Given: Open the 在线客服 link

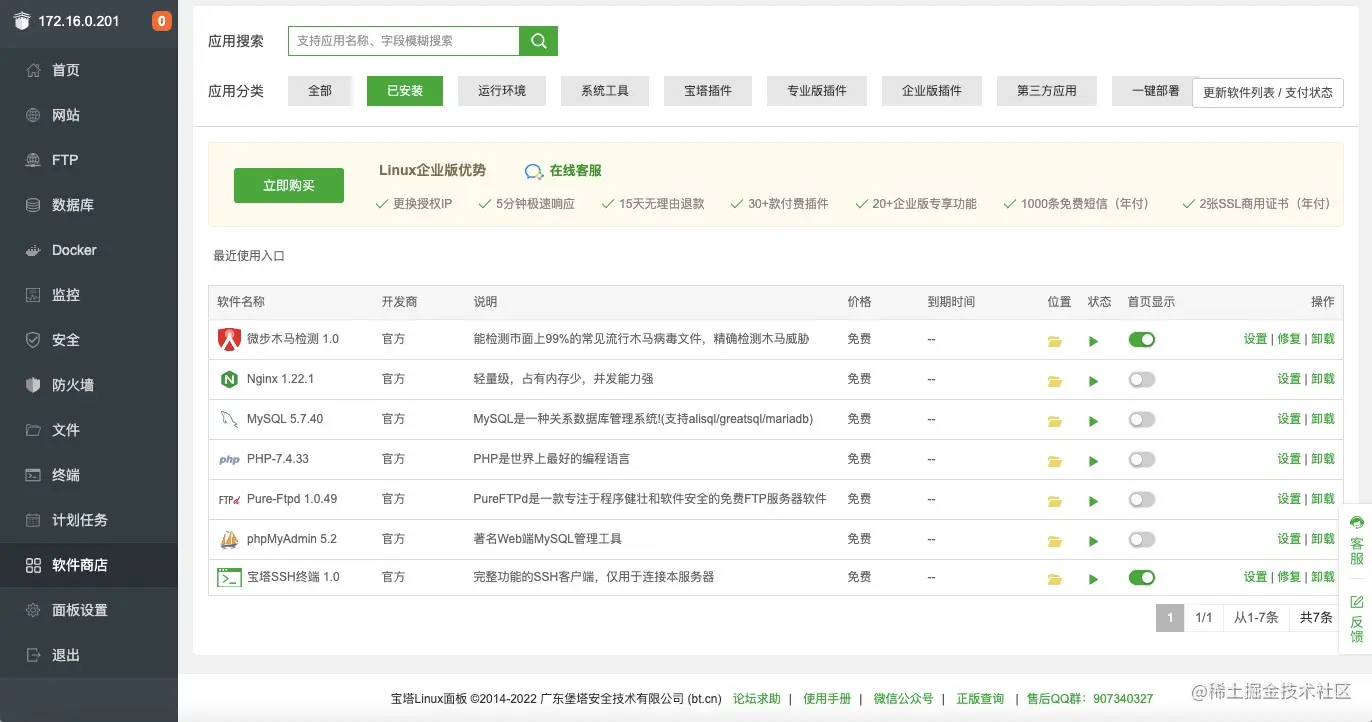Looking at the screenshot, I should [564, 171].
